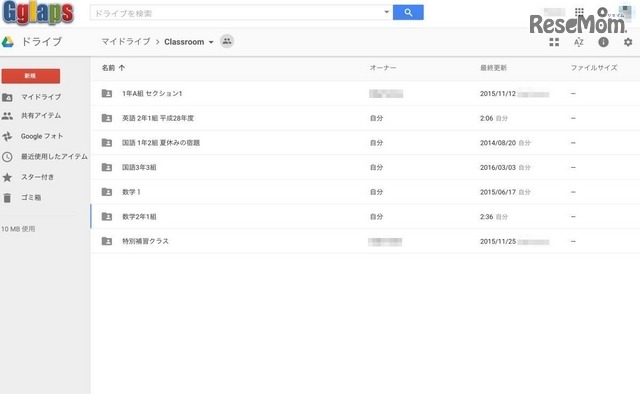The width and height of the screenshot is (640, 394).
Task: Click folder icon of 数学 1 row
Action: (107, 192)
